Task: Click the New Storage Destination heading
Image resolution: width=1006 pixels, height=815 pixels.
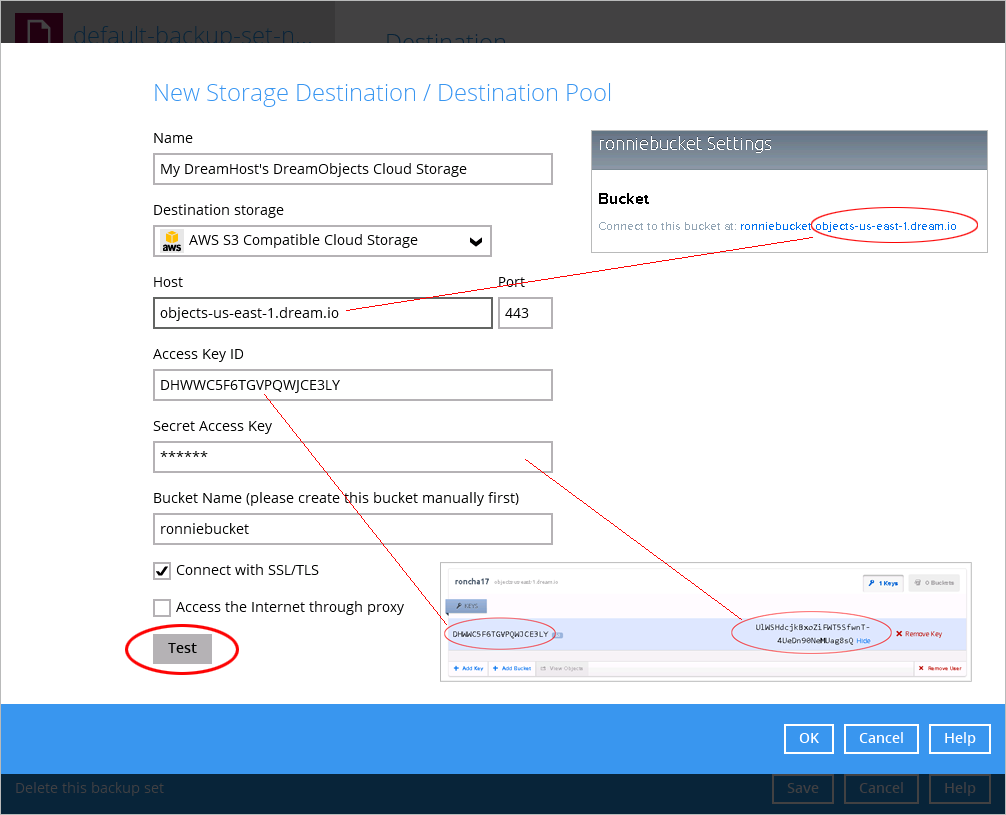Action: 382,93
